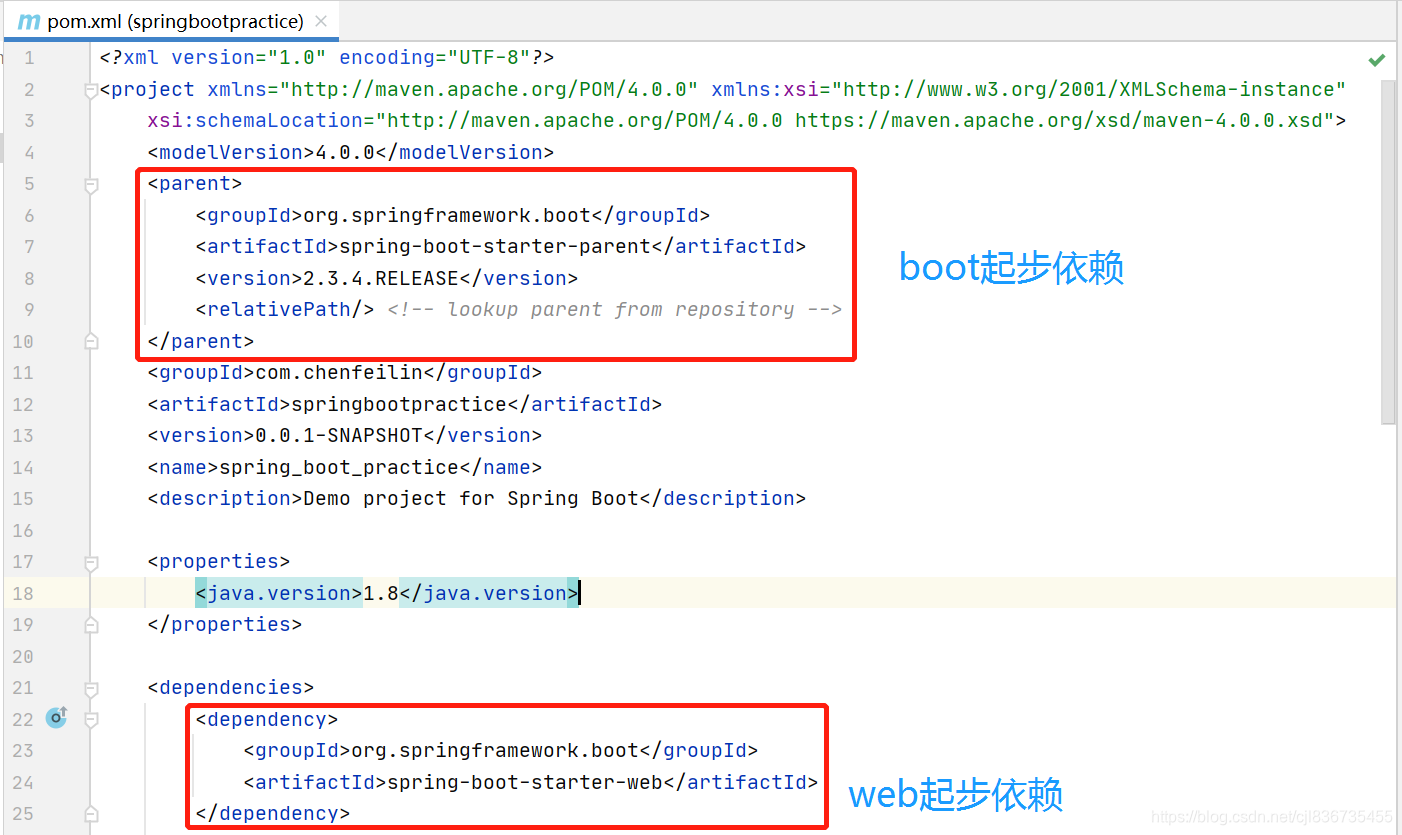Click the editor vertical scrollbar thumb
Image resolution: width=1402 pixels, height=835 pixels.
point(1388,252)
